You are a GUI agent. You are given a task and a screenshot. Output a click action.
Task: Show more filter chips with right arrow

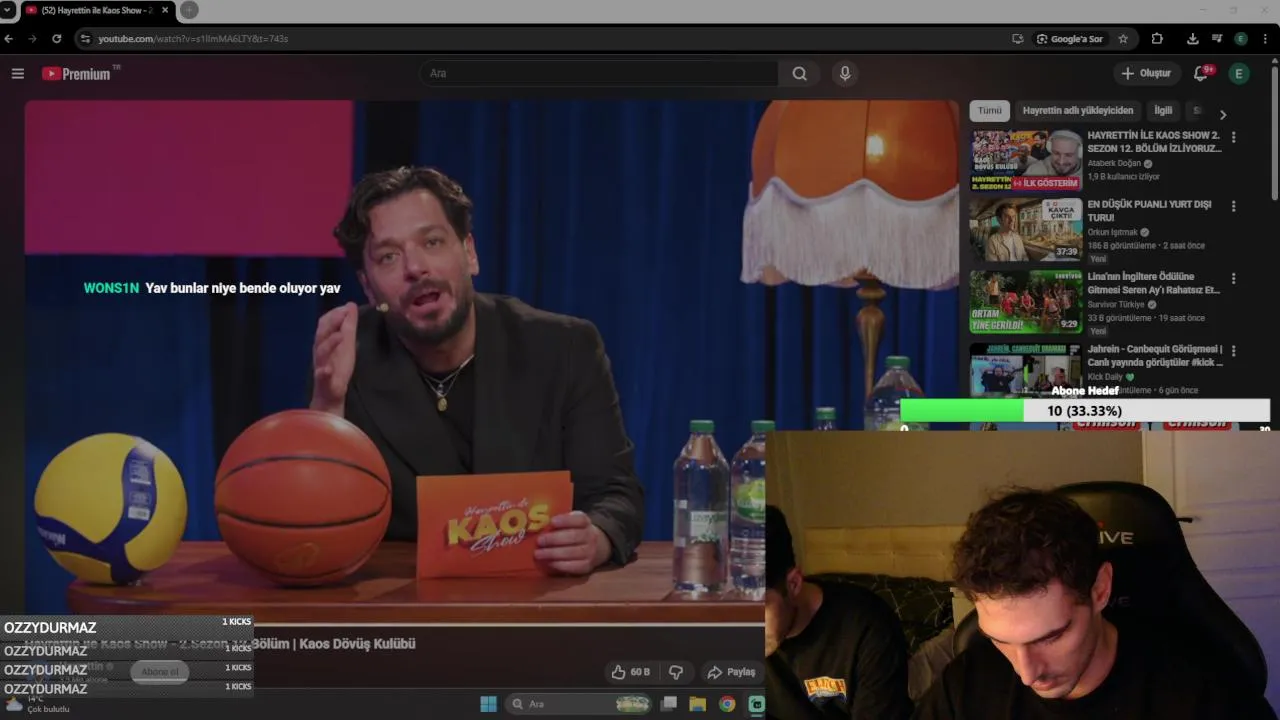[1222, 114]
